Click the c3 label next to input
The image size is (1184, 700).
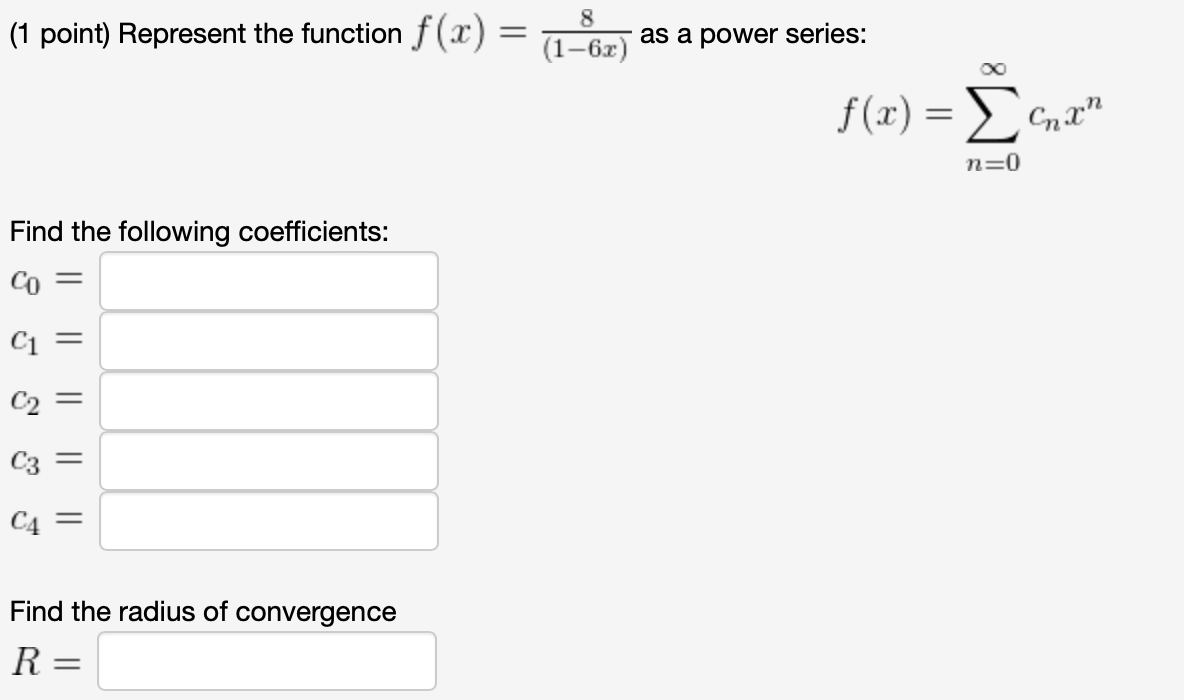click(45, 461)
